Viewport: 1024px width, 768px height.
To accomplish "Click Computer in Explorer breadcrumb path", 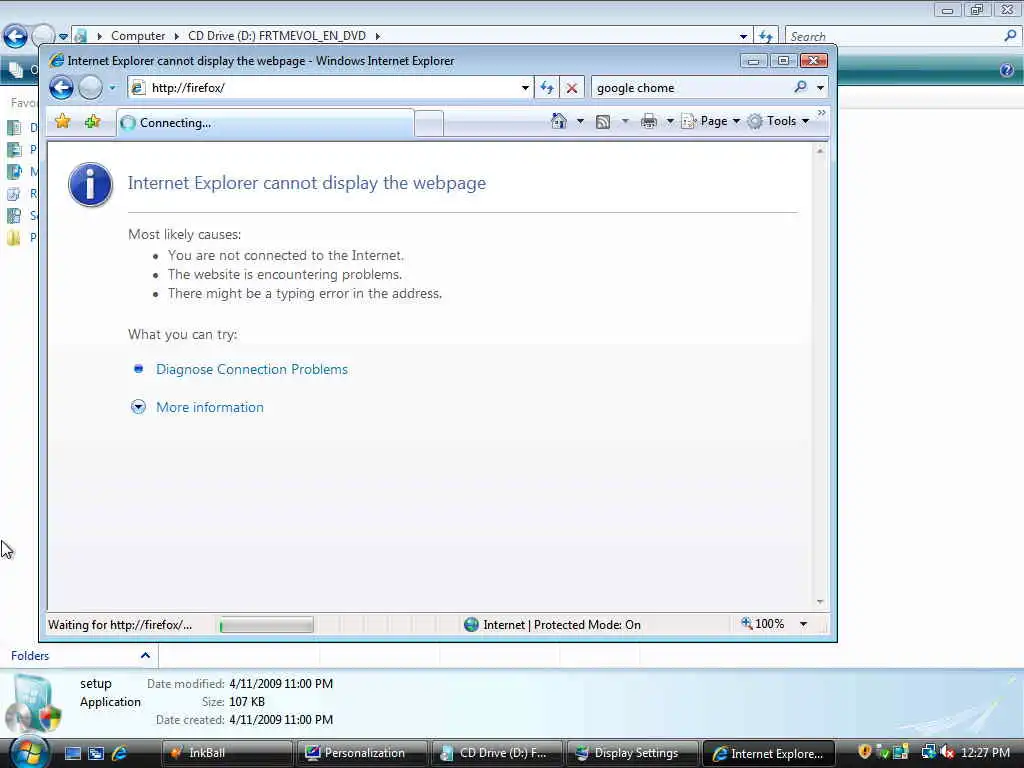I will tap(138, 36).
